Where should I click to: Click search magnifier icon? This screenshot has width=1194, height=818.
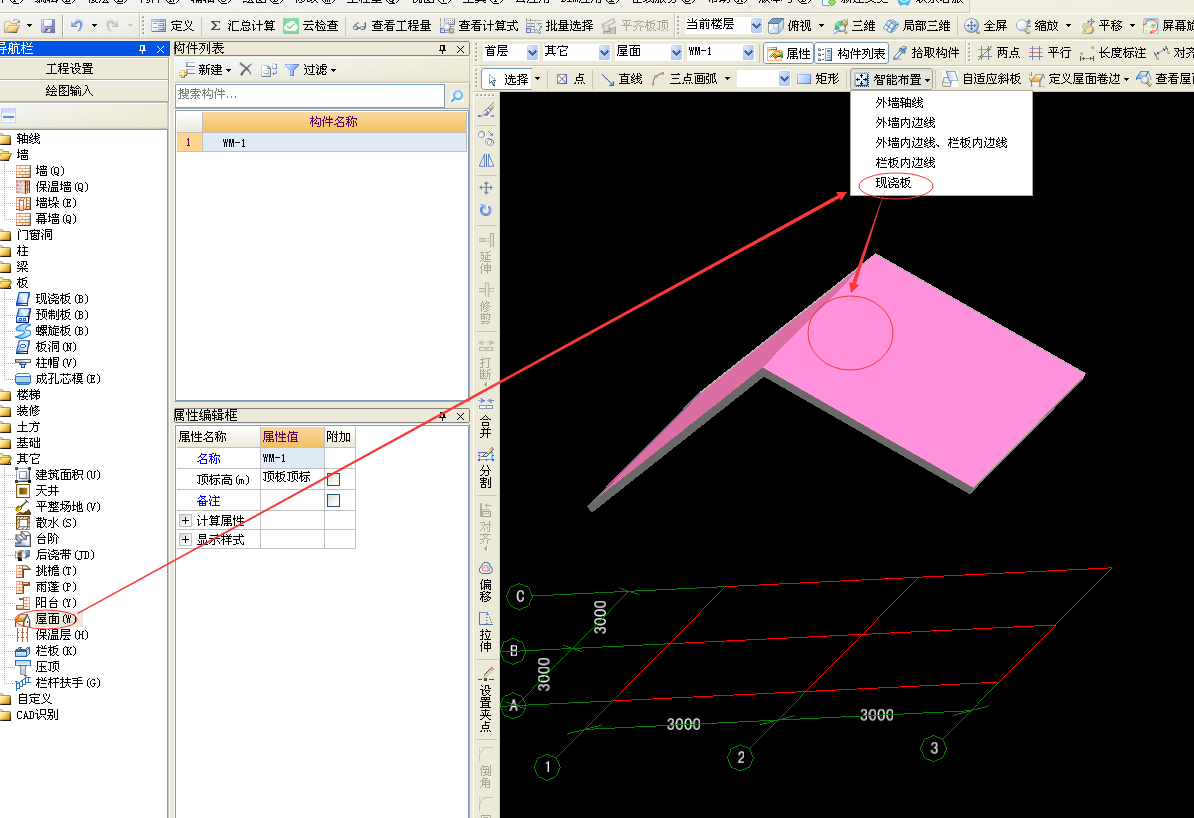pos(457,96)
